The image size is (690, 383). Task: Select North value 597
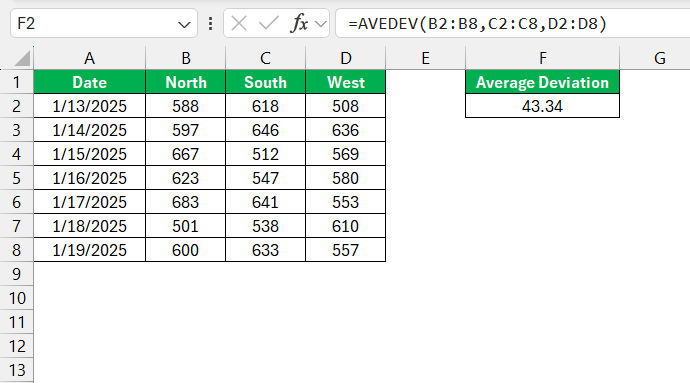[x=185, y=130]
